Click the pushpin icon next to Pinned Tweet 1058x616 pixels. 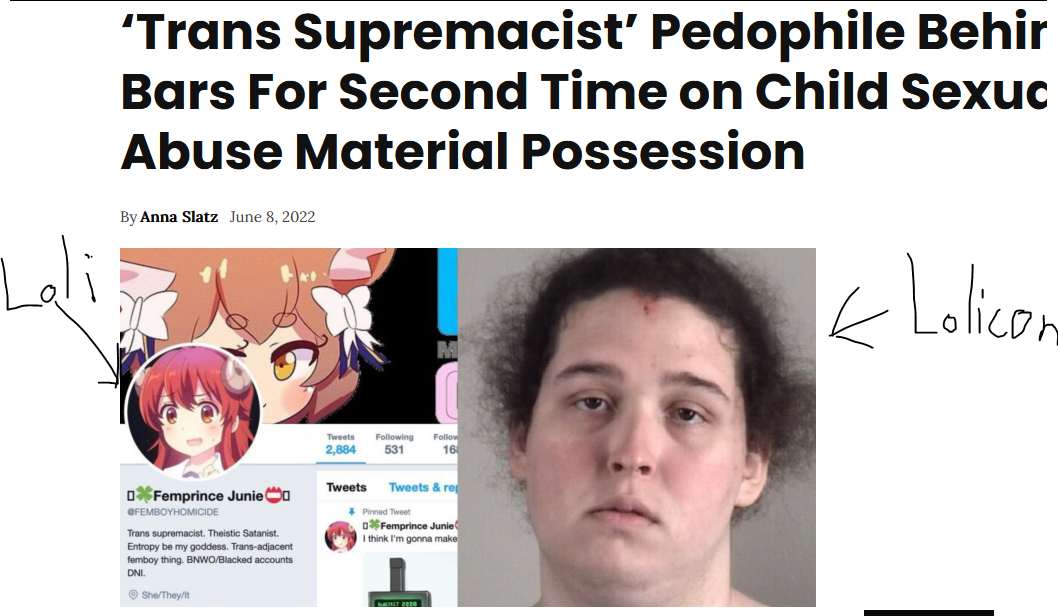click(x=351, y=512)
